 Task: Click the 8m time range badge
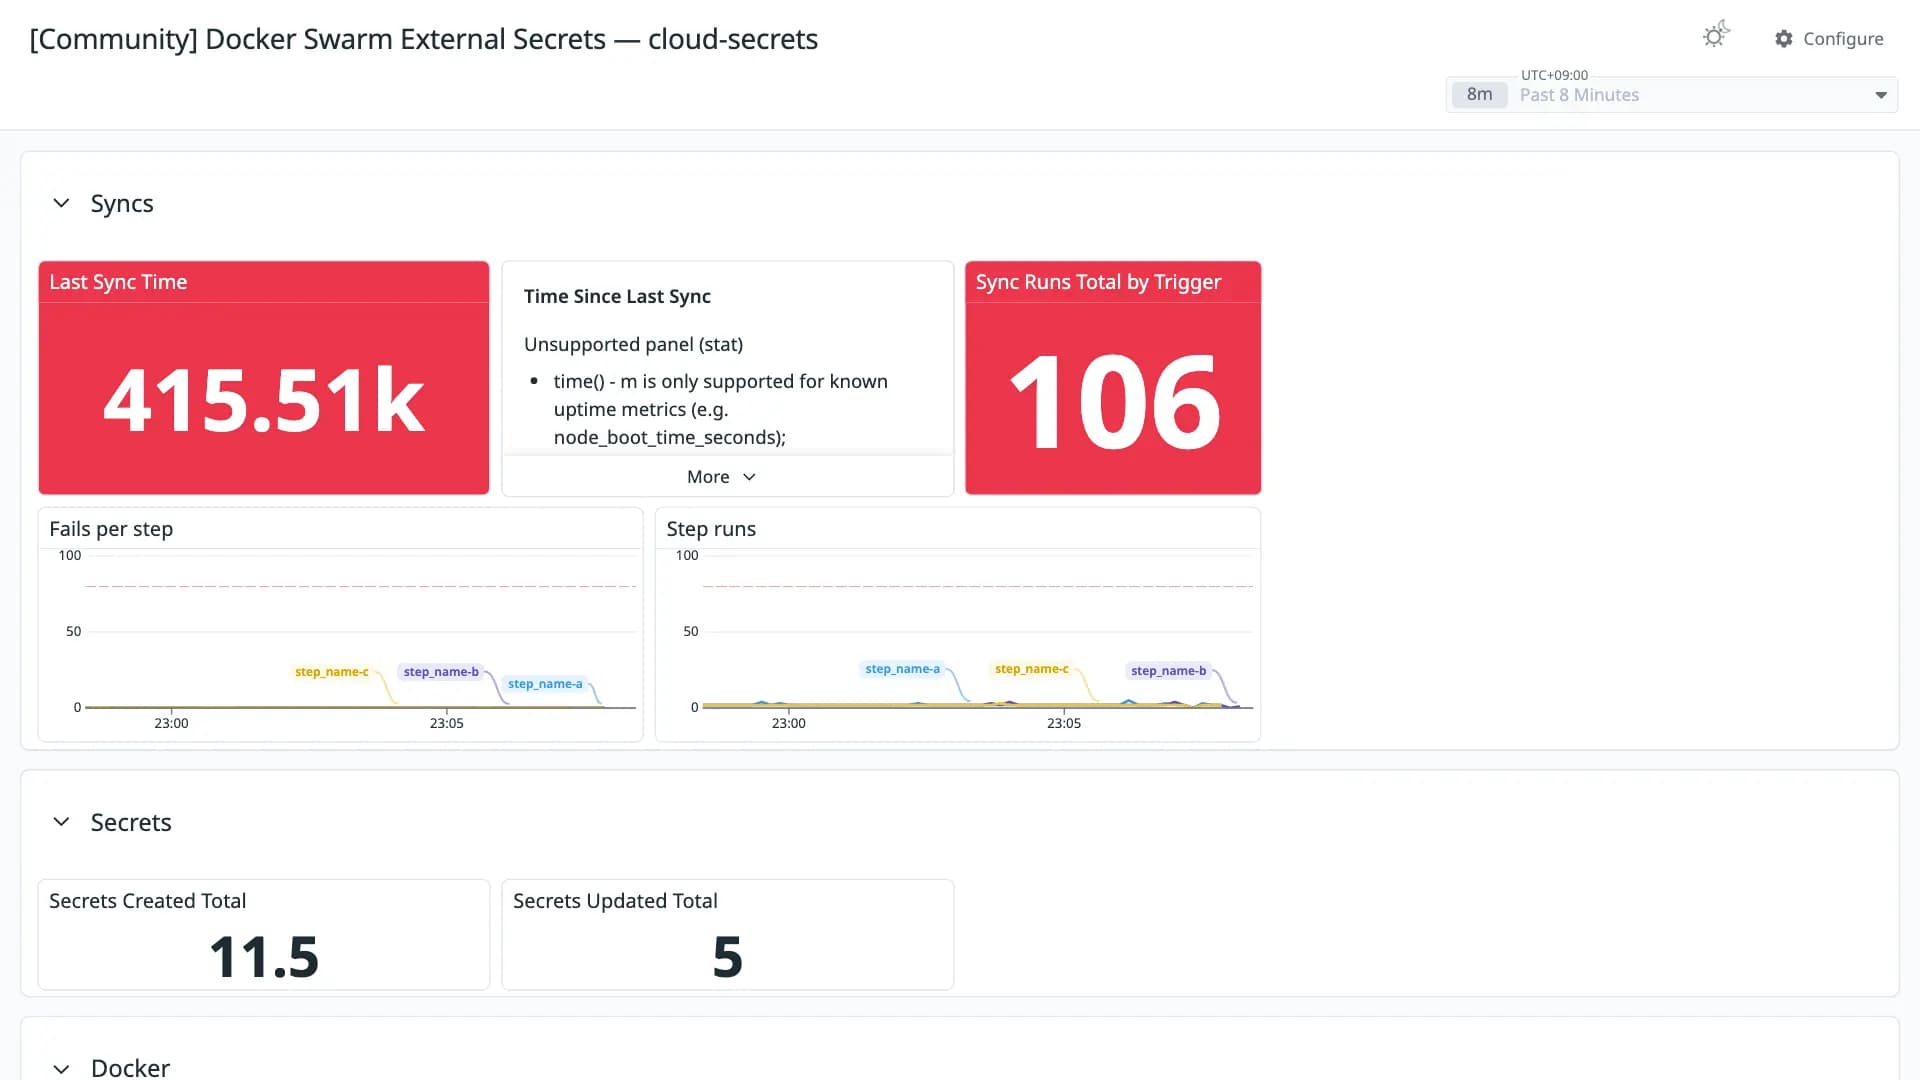pyautogui.click(x=1479, y=95)
